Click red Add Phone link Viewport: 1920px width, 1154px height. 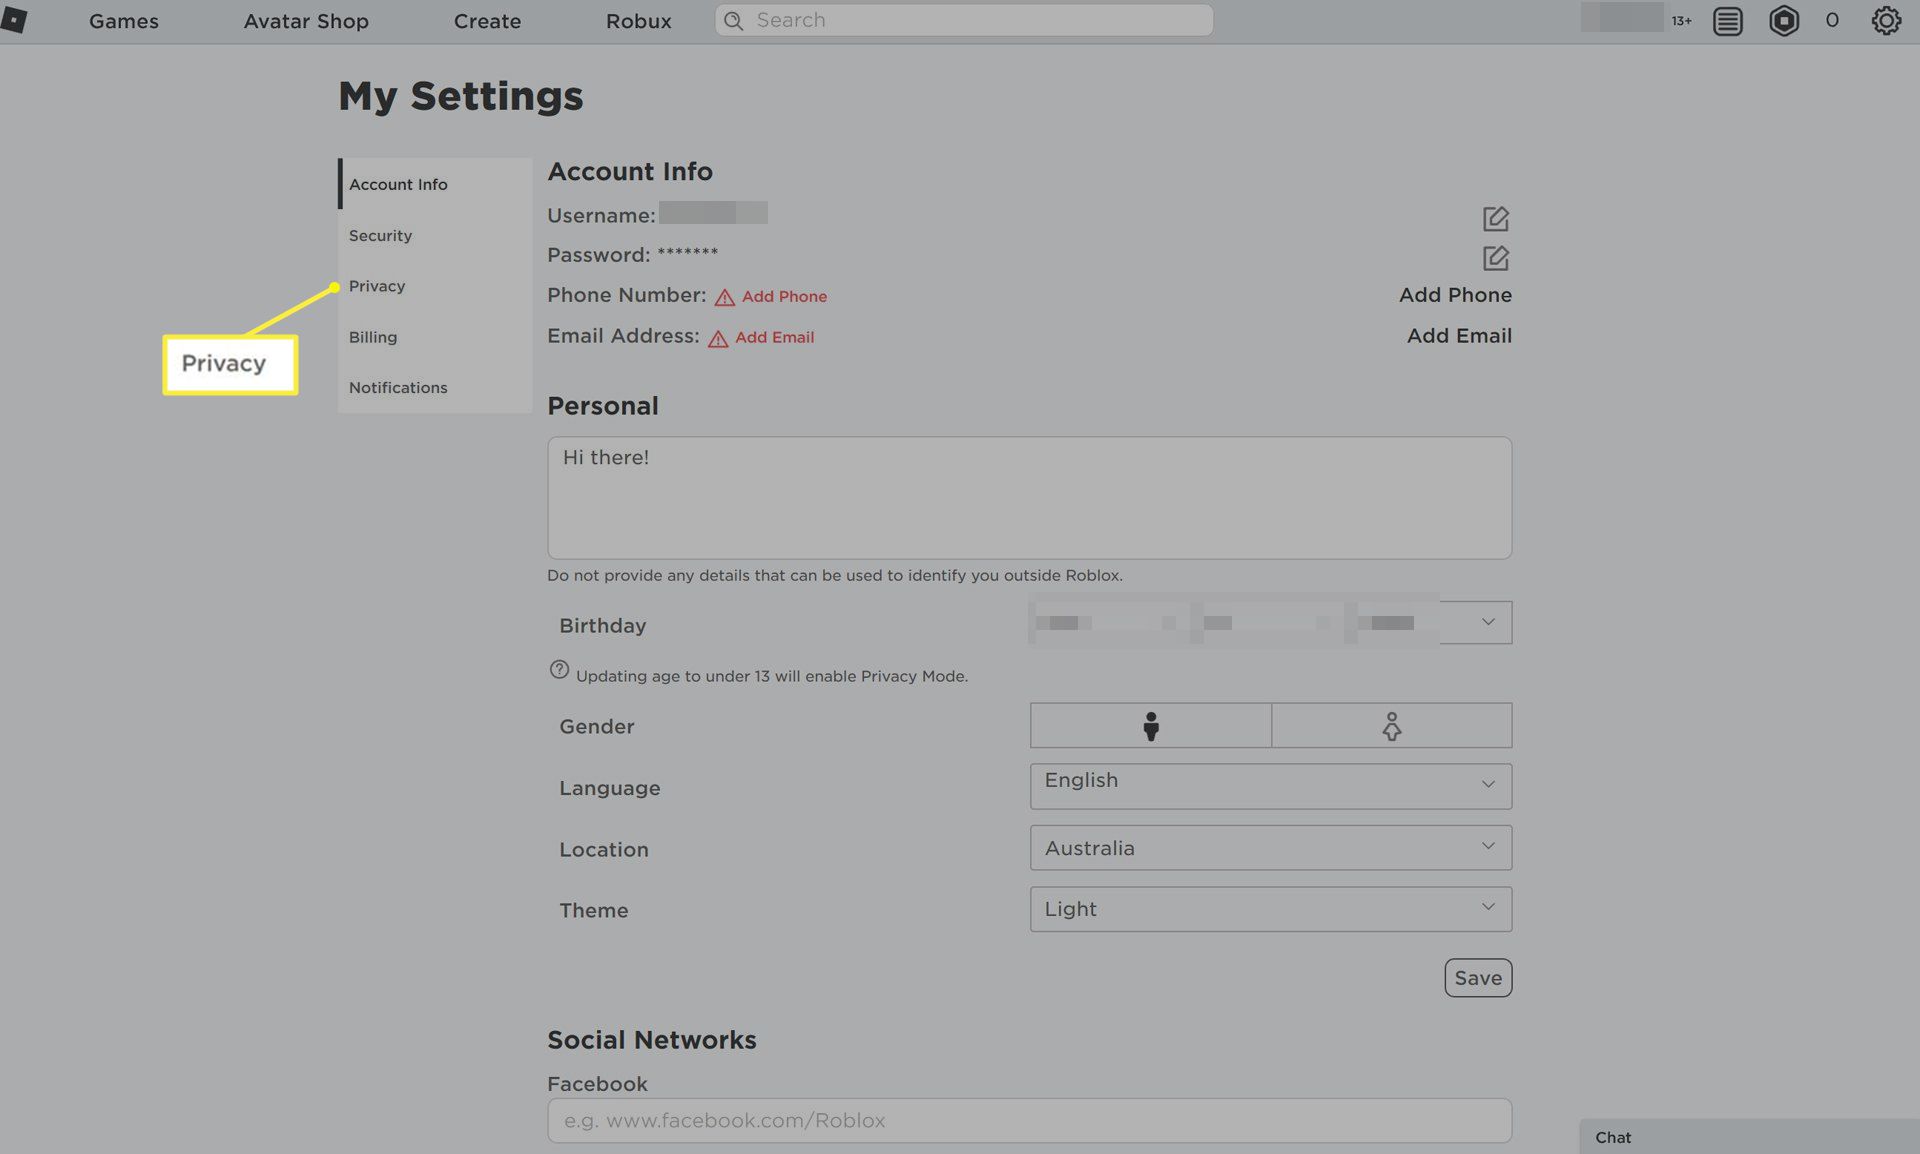coord(784,297)
